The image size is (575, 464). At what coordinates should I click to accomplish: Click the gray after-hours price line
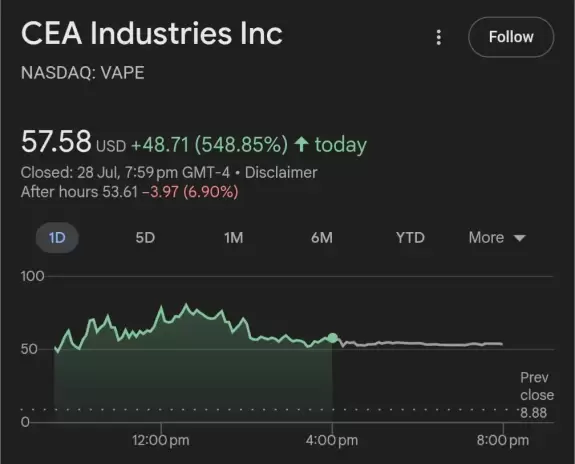tap(418, 344)
